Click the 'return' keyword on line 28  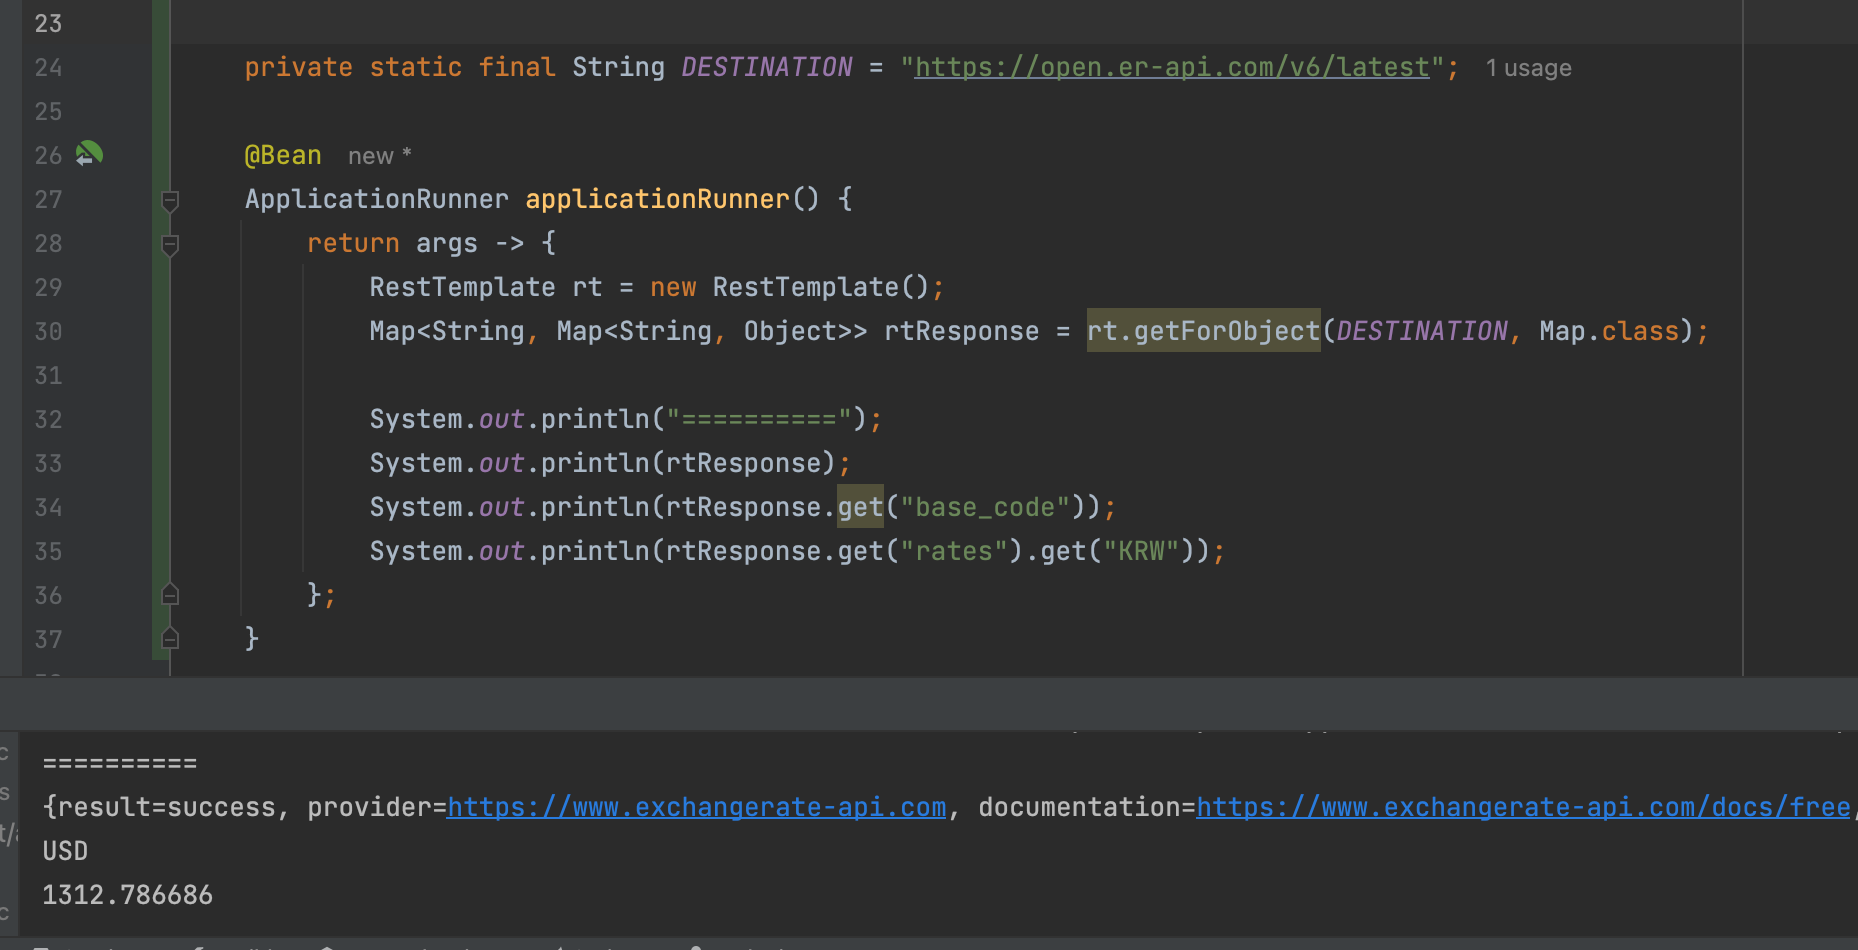tap(353, 243)
